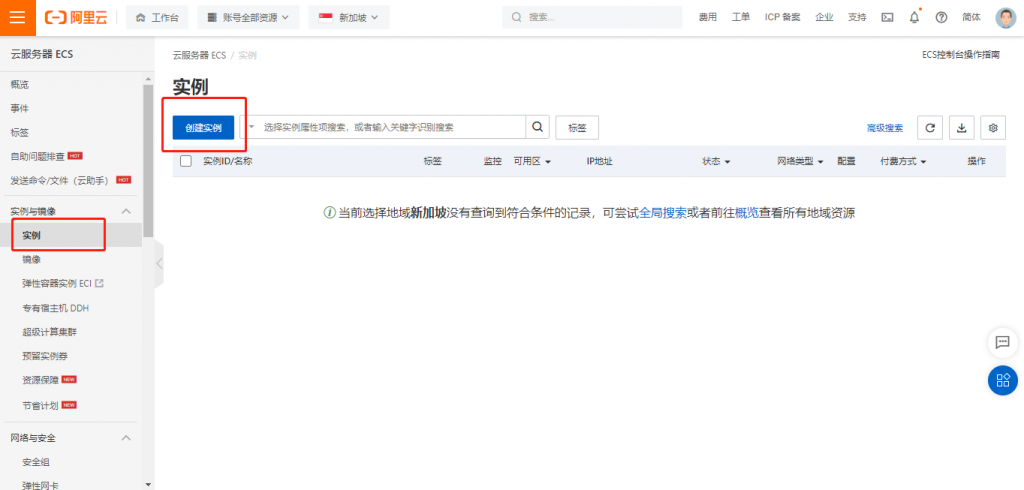Open the help question mark icon

pyautogui.click(x=941, y=18)
